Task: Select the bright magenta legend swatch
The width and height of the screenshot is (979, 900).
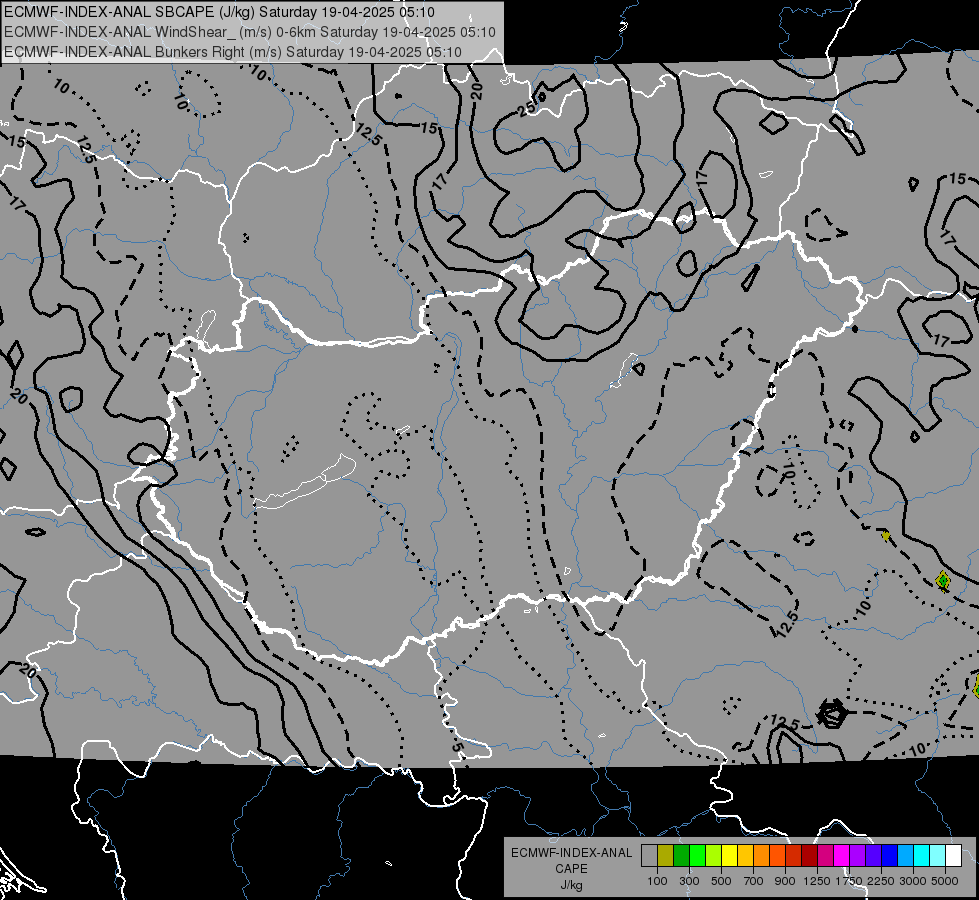Action: 842,855
